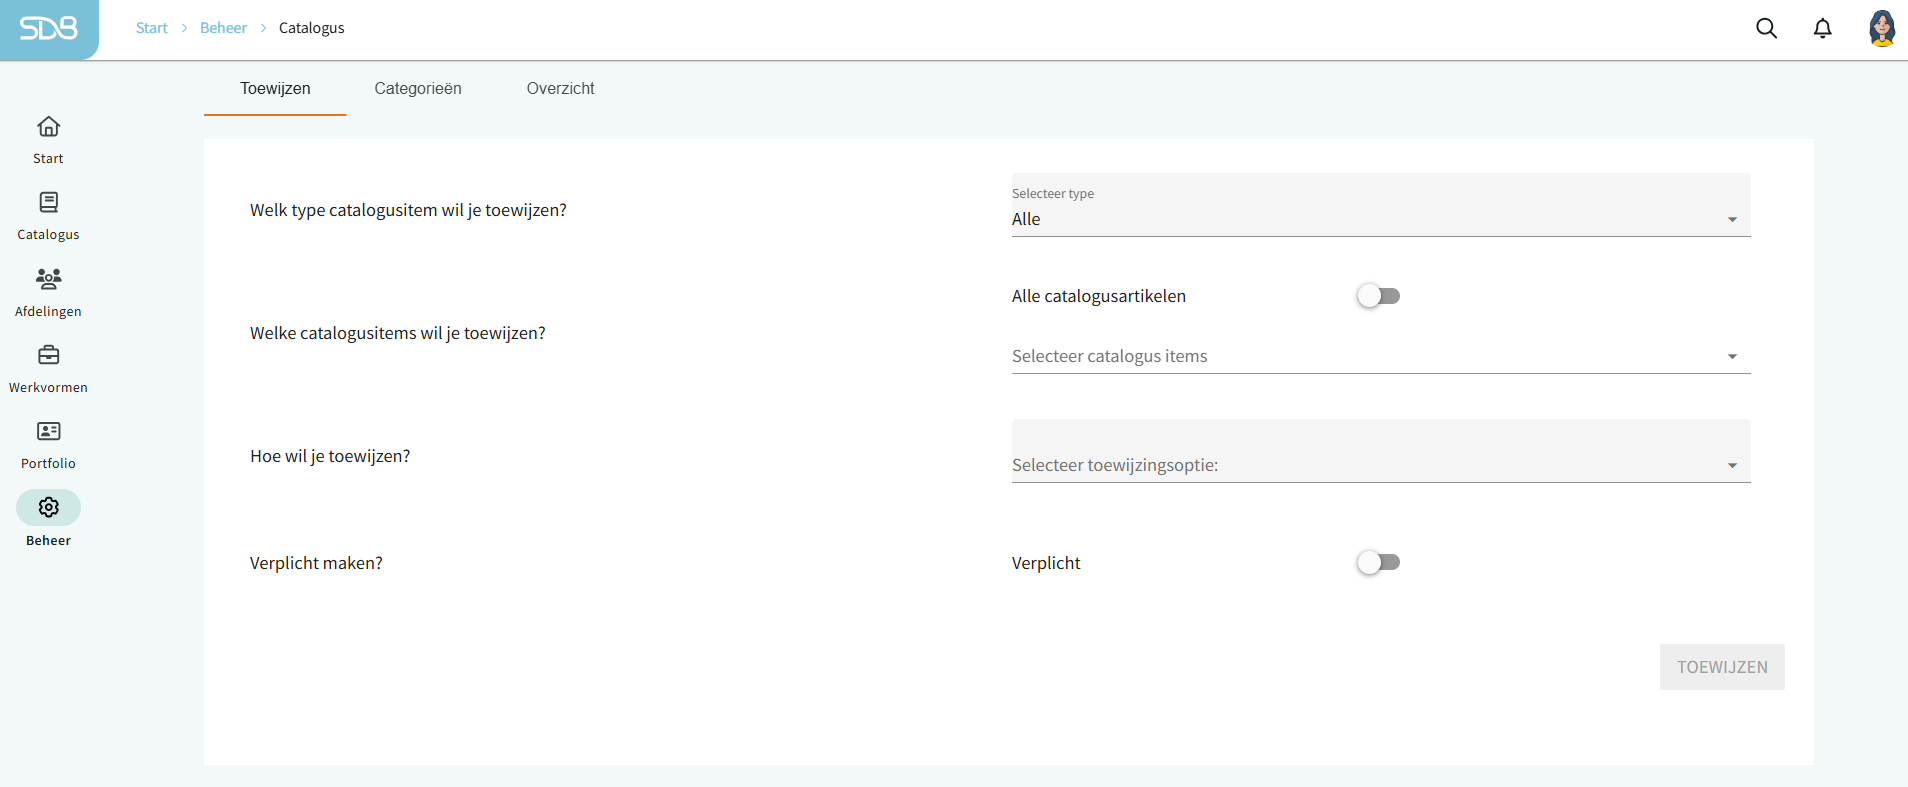
Task: Show notifications via the bell icon
Action: click(x=1822, y=28)
